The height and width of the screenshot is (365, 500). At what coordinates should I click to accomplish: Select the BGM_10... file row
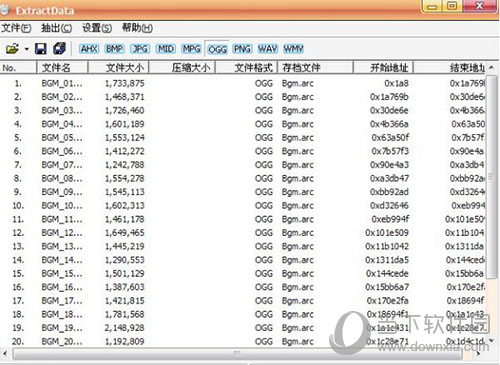click(x=243, y=206)
